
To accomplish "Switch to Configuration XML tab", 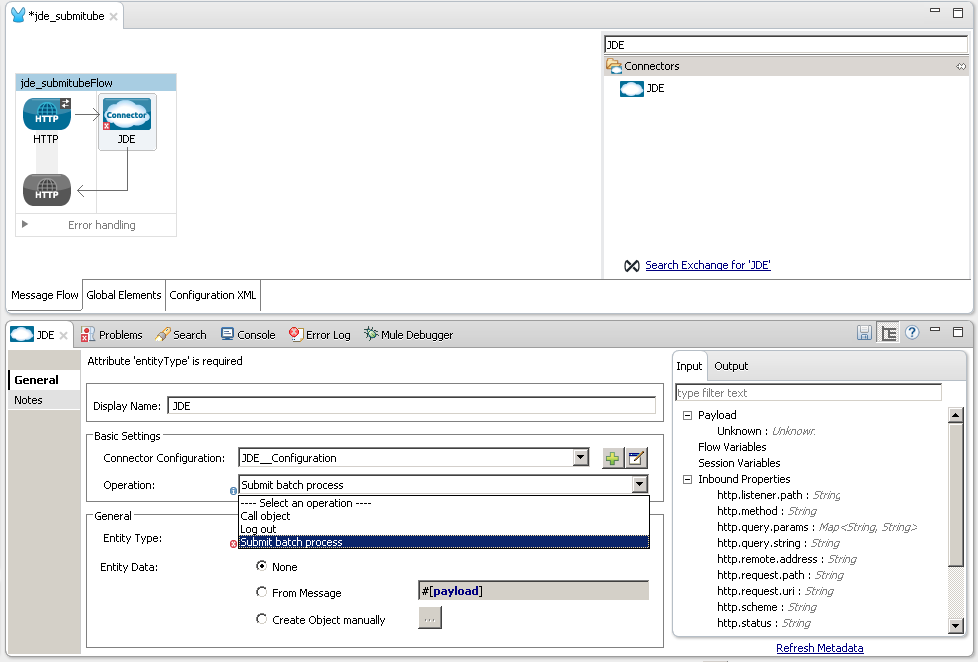I will (213, 295).
